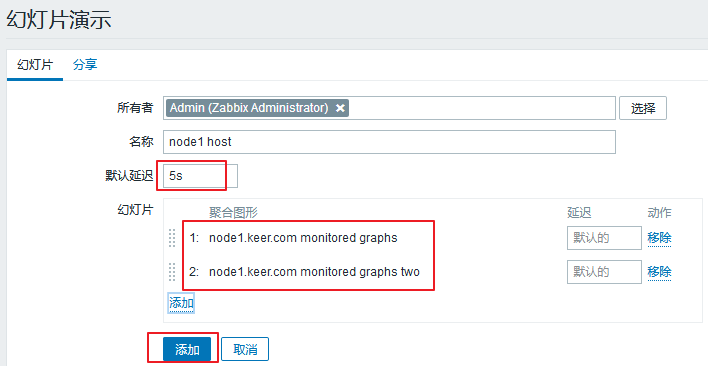Click the 所有者 multiselect field empty area
Image resolution: width=708 pixels, height=366 pixels.
point(481,108)
